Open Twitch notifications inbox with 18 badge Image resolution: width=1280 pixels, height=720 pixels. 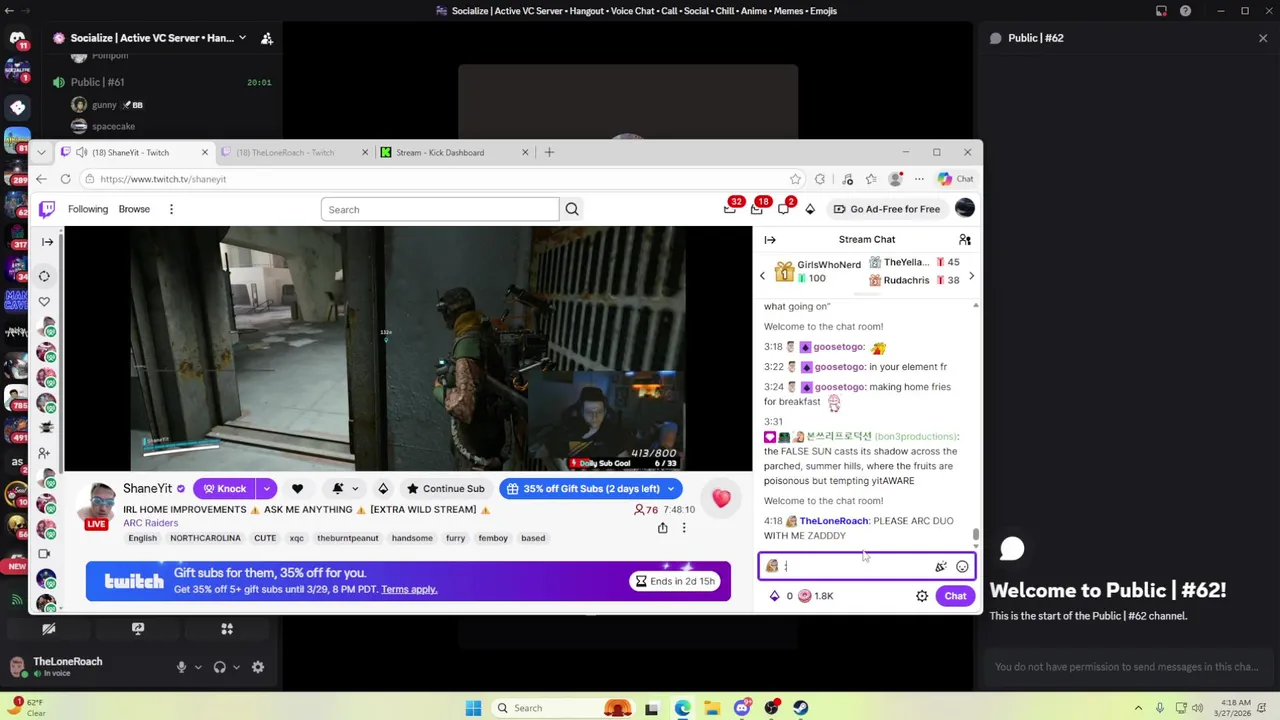pyautogui.click(x=758, y=208)
